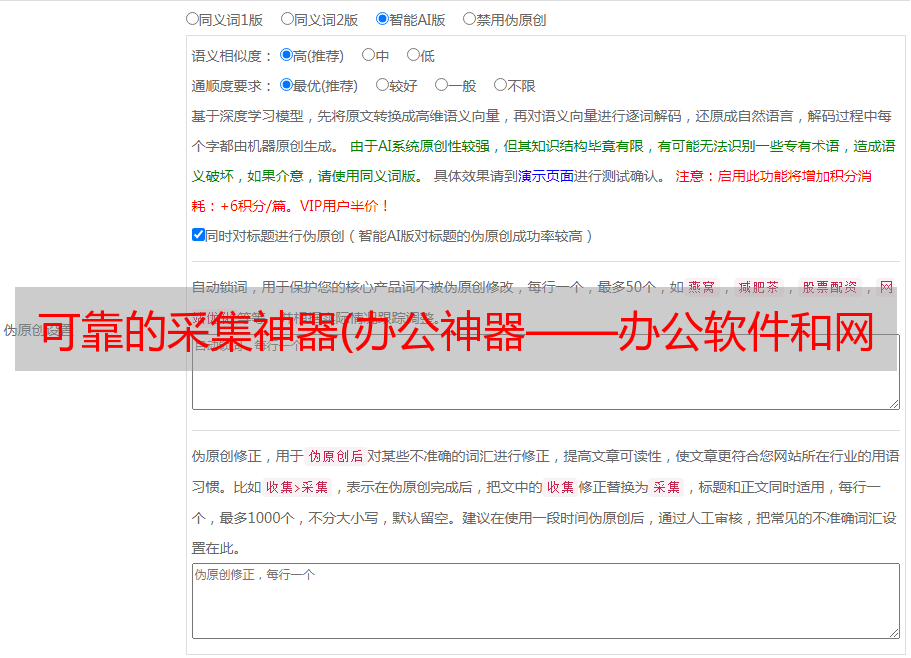Pick 禁用伪原创 to disable rewriting

click(x=469, y=19)
